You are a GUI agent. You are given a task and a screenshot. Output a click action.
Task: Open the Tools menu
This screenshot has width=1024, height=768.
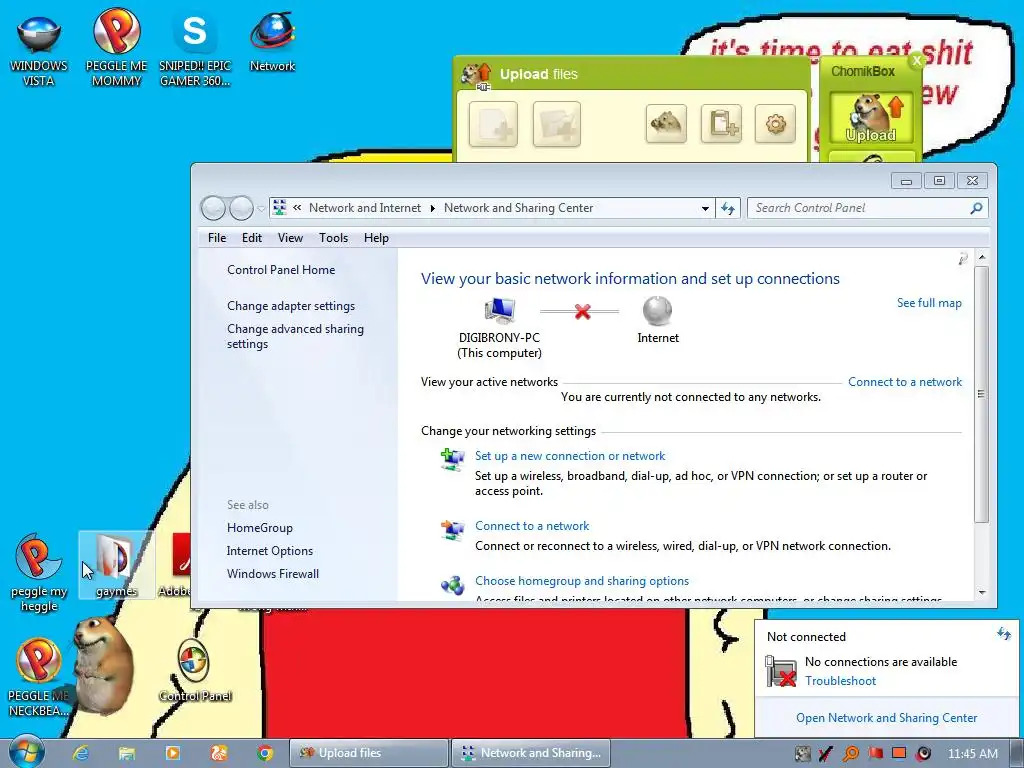pyautogui.click(x=333, y=238)
